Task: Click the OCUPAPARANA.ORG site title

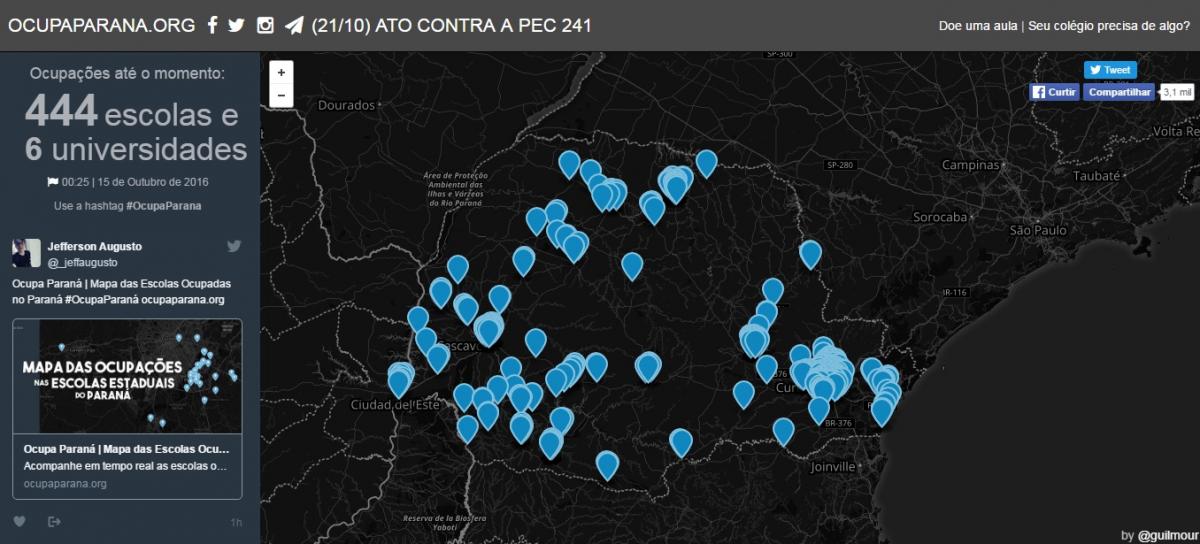Action: 101,26
